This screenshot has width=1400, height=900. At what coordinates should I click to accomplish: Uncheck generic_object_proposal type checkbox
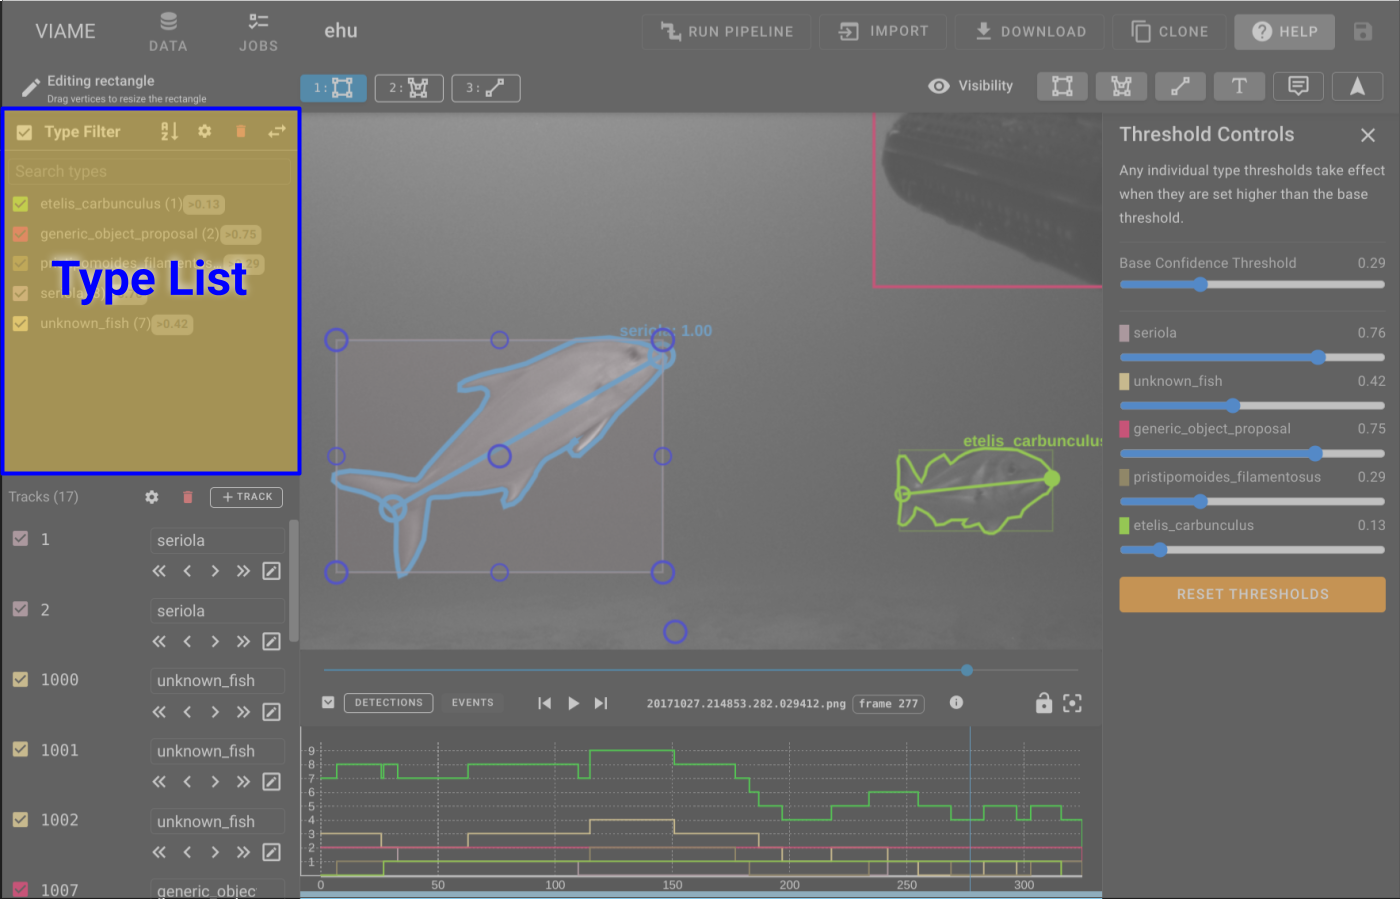(x=20, y=234)
